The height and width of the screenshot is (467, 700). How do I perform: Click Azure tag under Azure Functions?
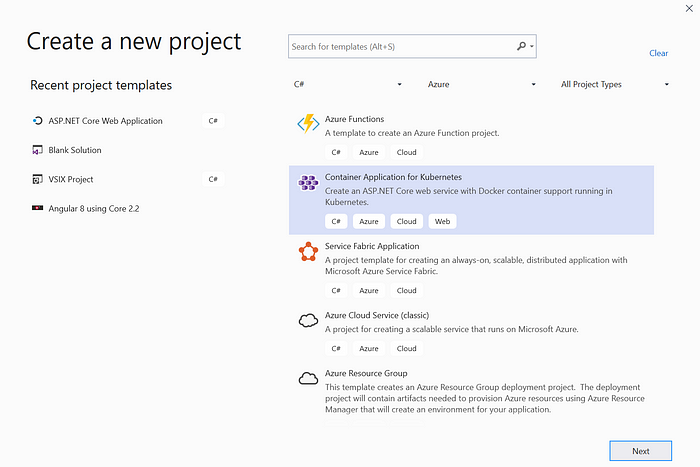369,152
